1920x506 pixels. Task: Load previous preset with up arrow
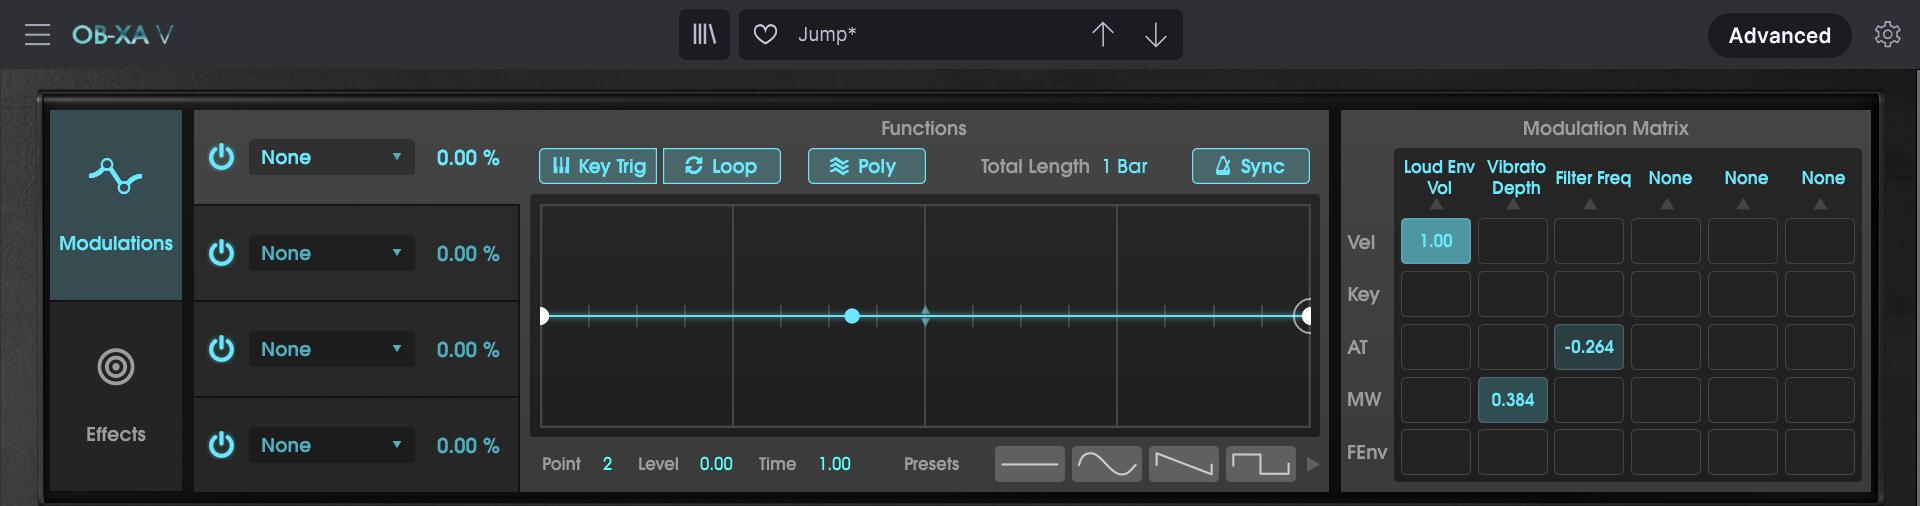pos(1102,35)
